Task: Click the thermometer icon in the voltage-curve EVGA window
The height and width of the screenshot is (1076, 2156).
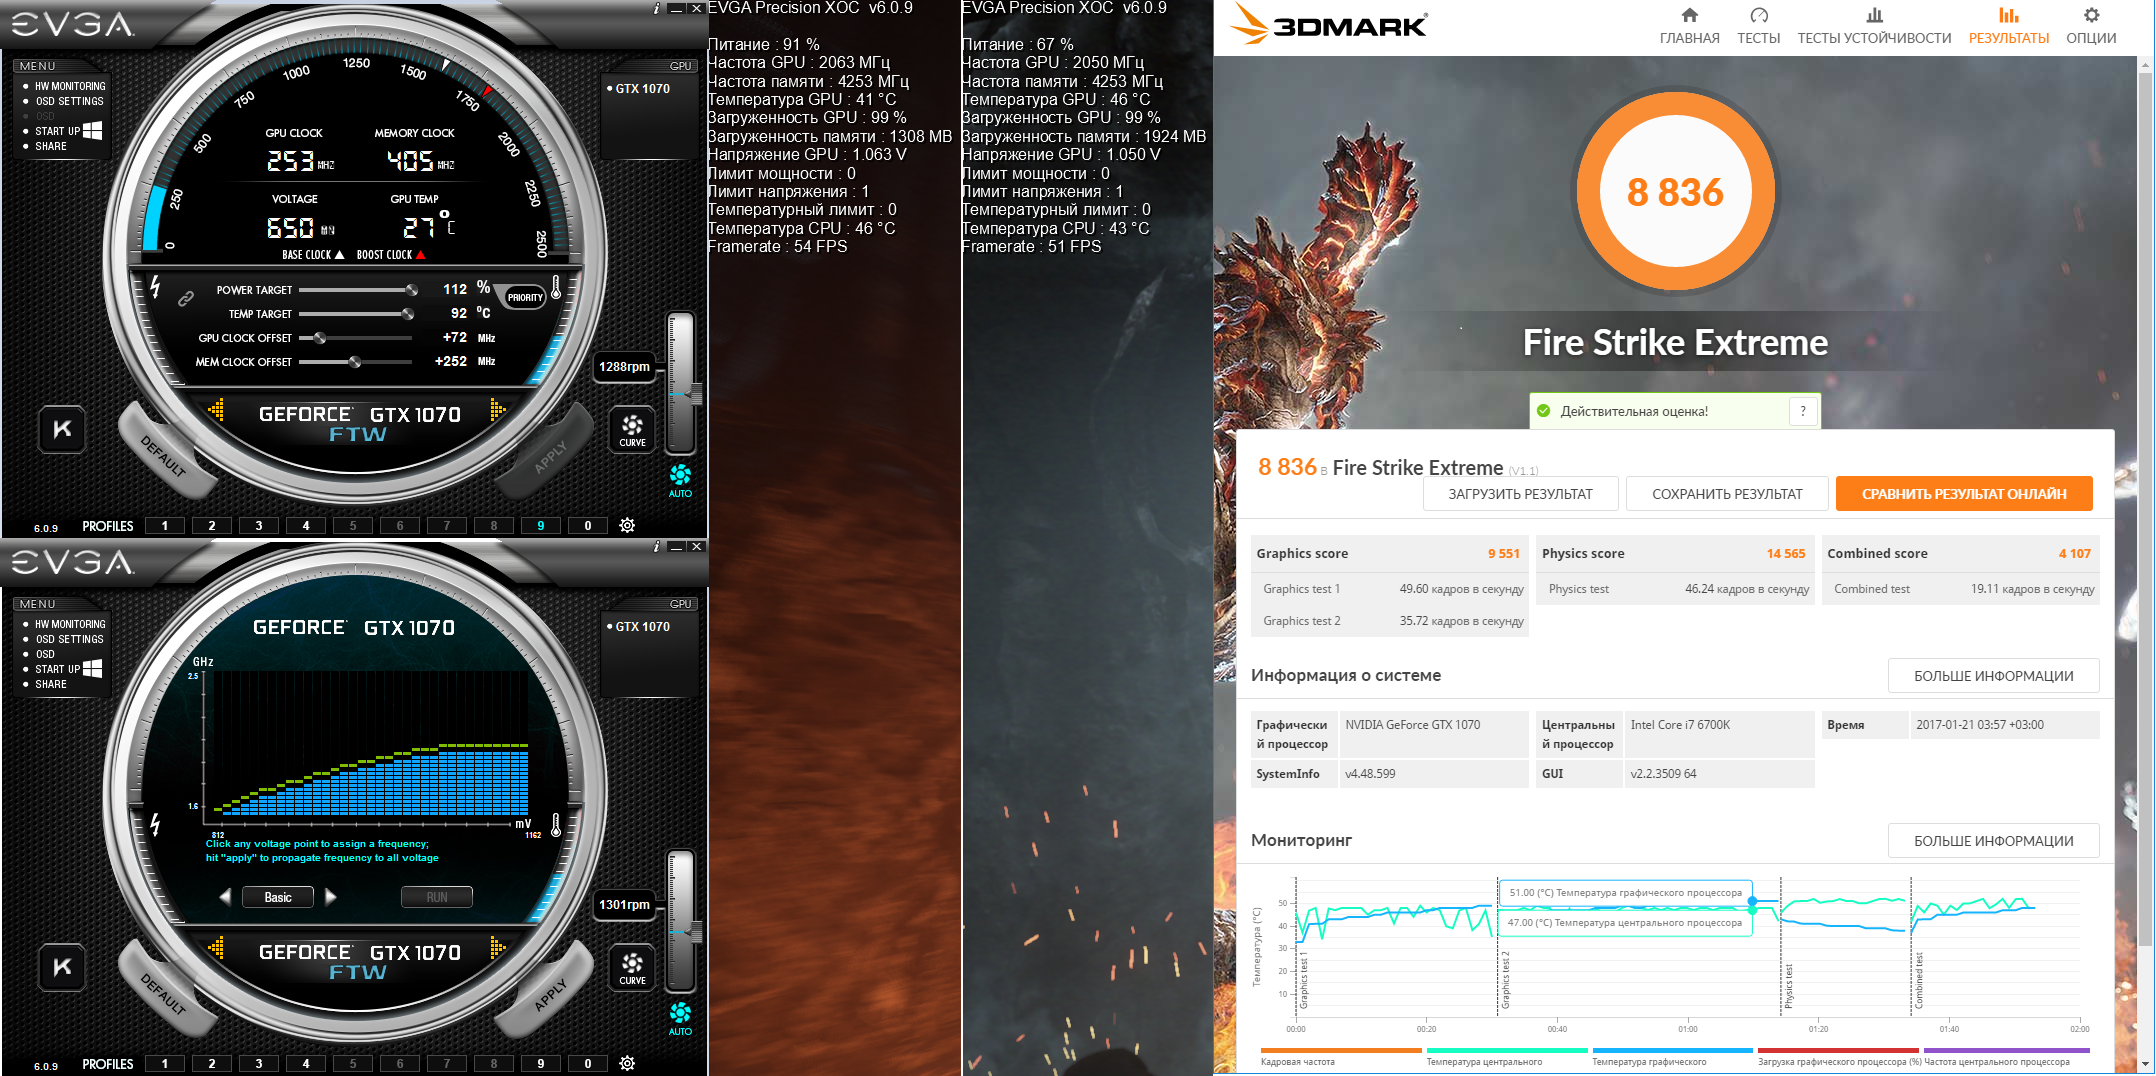Action: click(556, 826)
